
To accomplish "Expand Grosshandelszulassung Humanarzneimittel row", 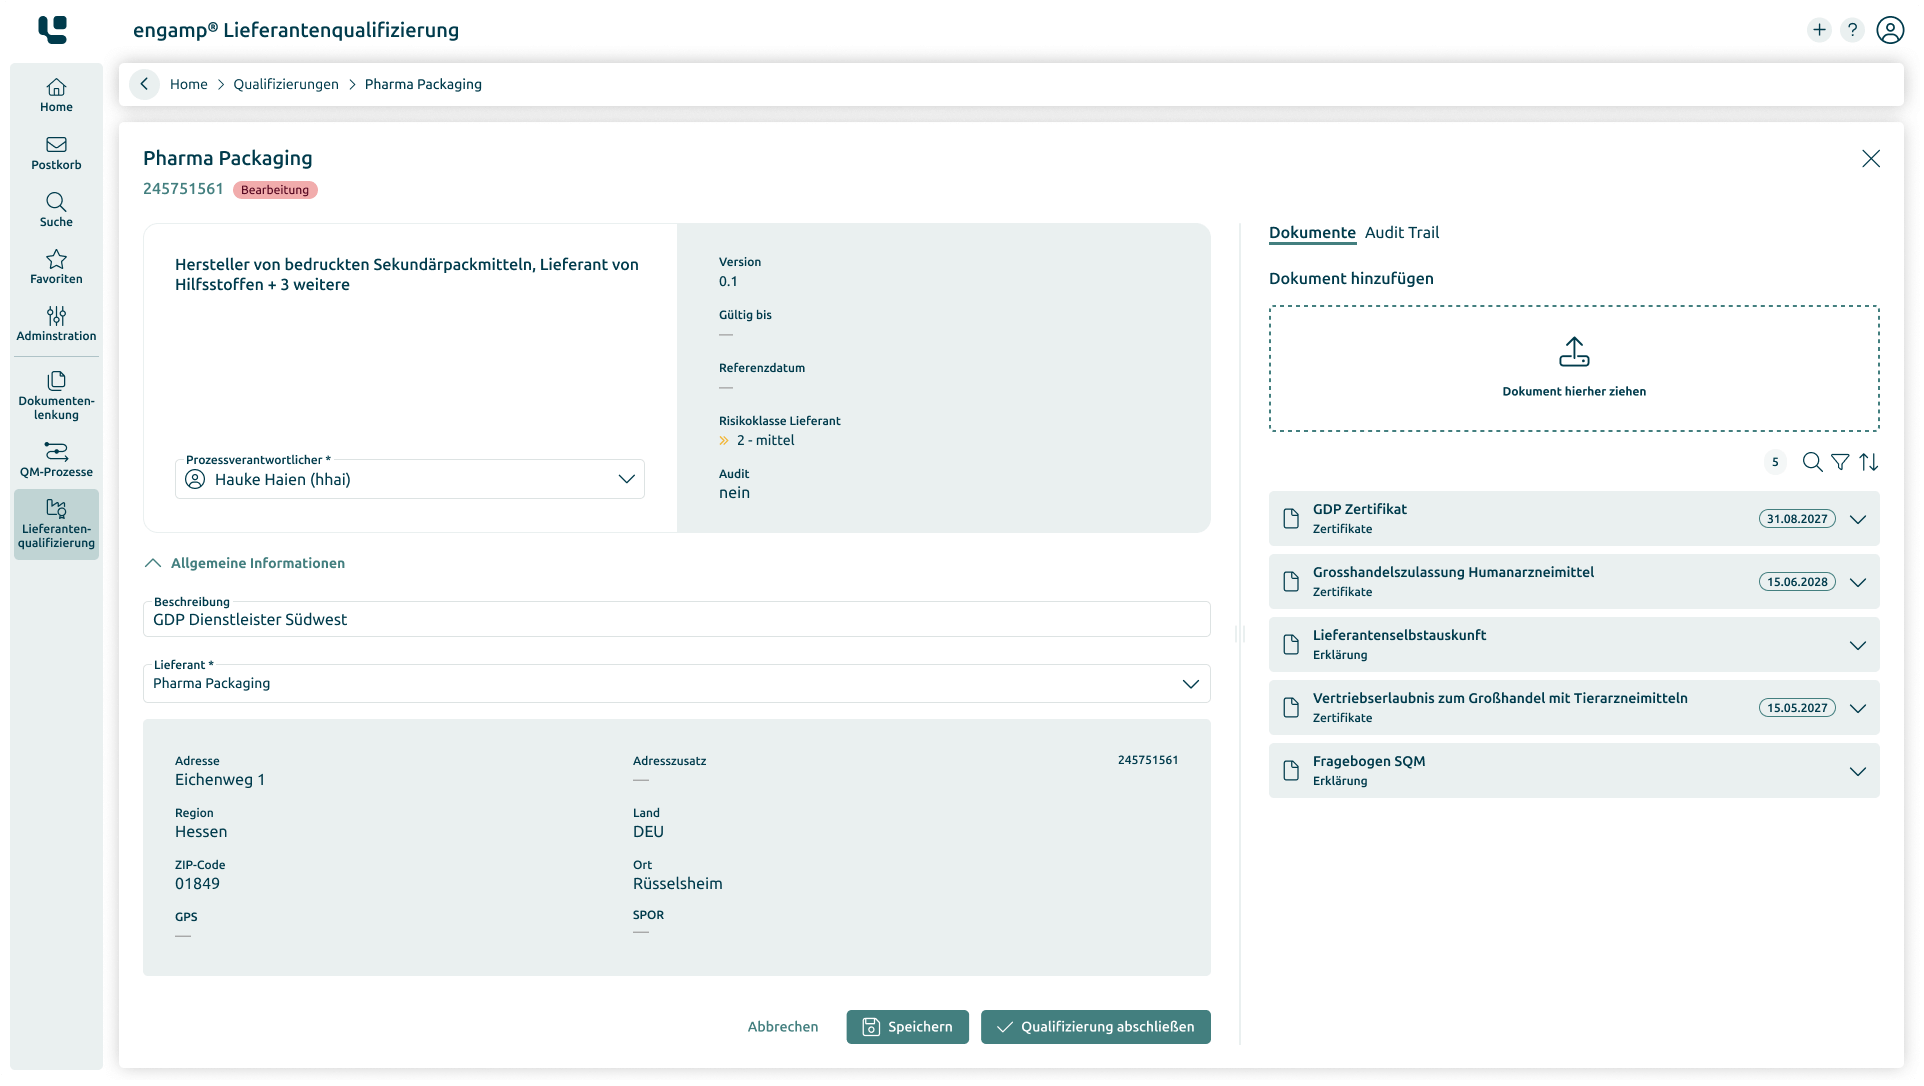I will 1859,583.
